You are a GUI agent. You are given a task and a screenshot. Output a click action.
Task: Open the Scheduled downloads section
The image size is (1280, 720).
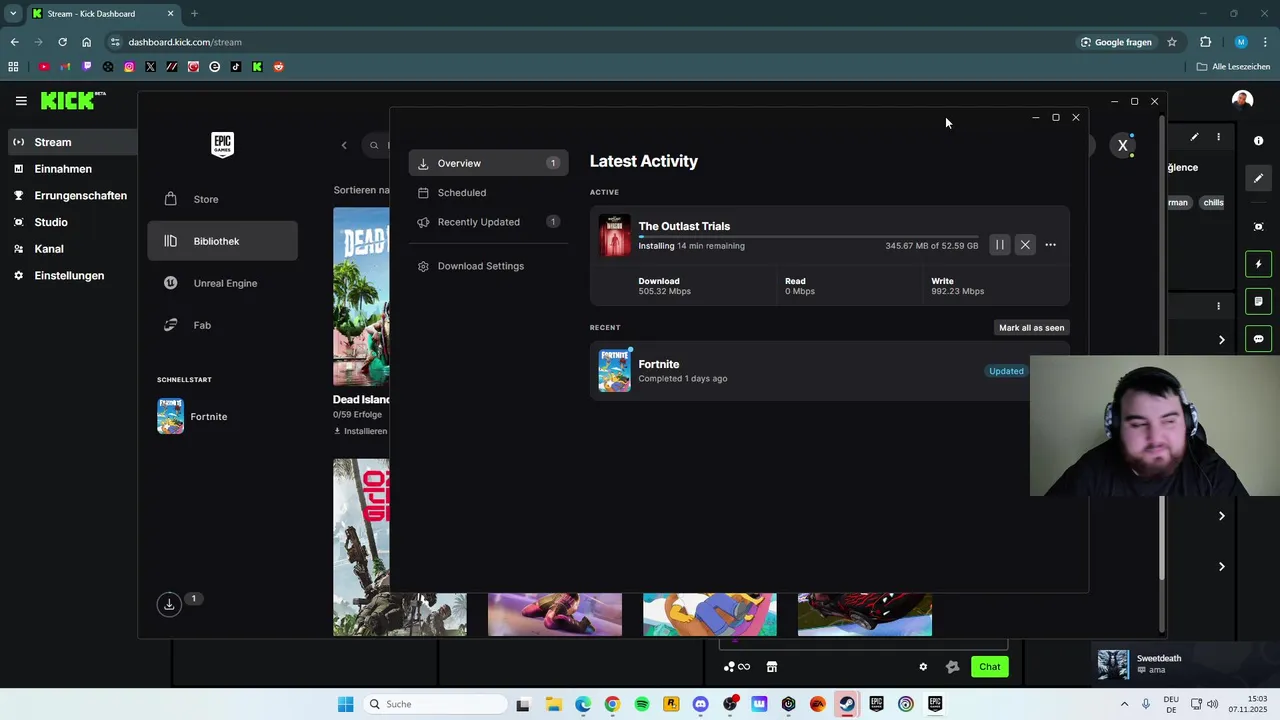click(488, 192)
